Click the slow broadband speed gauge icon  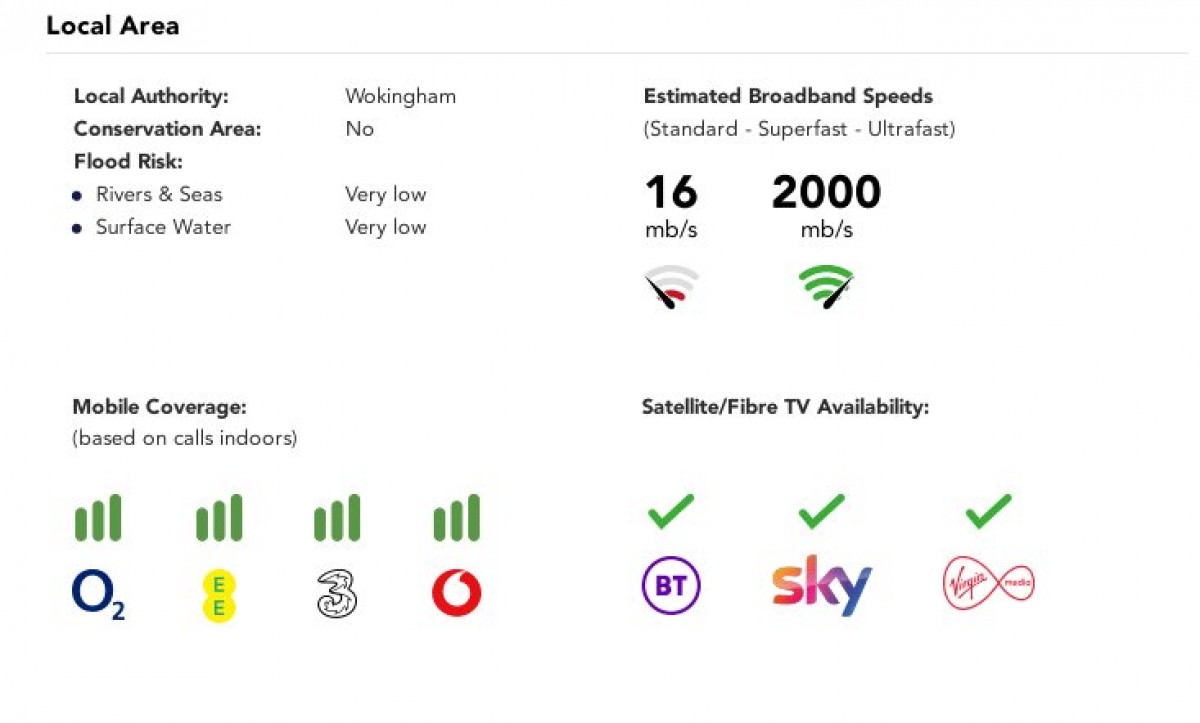pos(671,288)
